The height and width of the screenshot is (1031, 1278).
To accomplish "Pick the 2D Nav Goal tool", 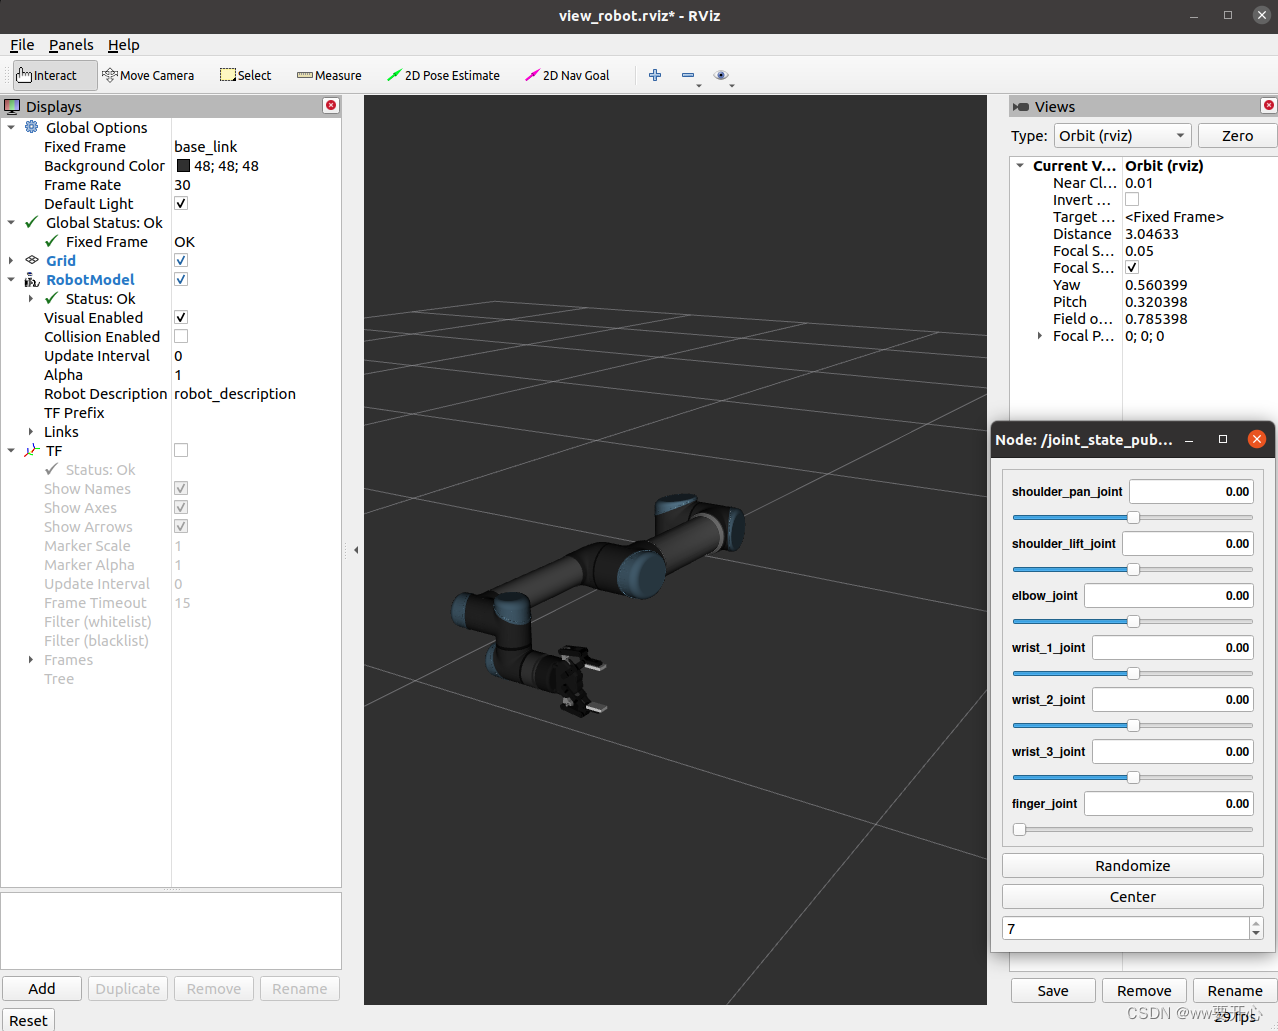I will [x=567, y=75].
